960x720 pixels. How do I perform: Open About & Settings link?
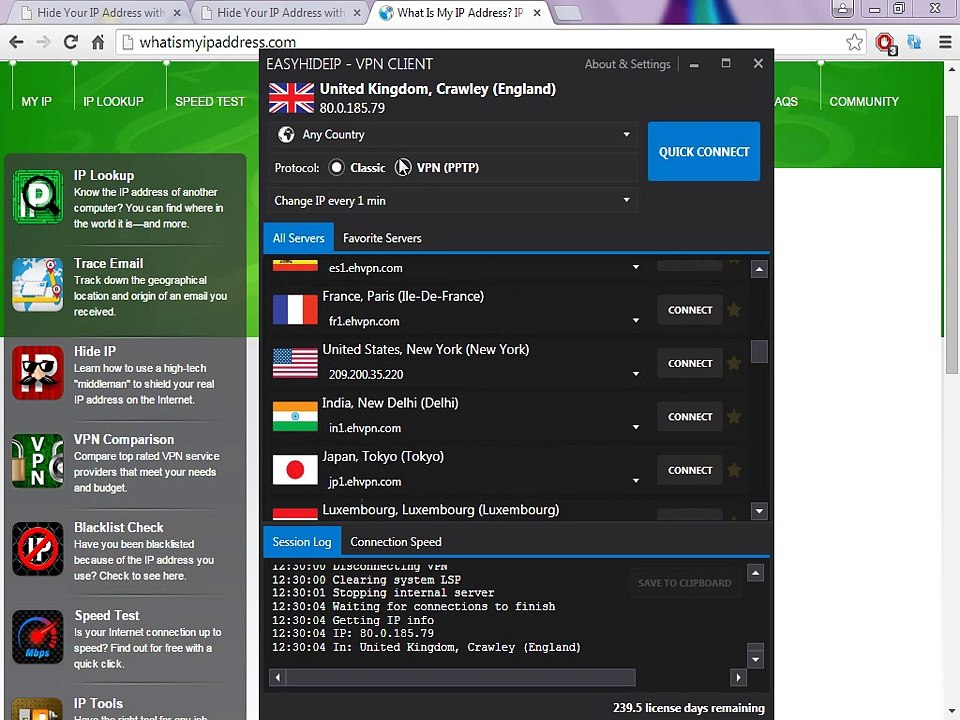tap(628, 64)
